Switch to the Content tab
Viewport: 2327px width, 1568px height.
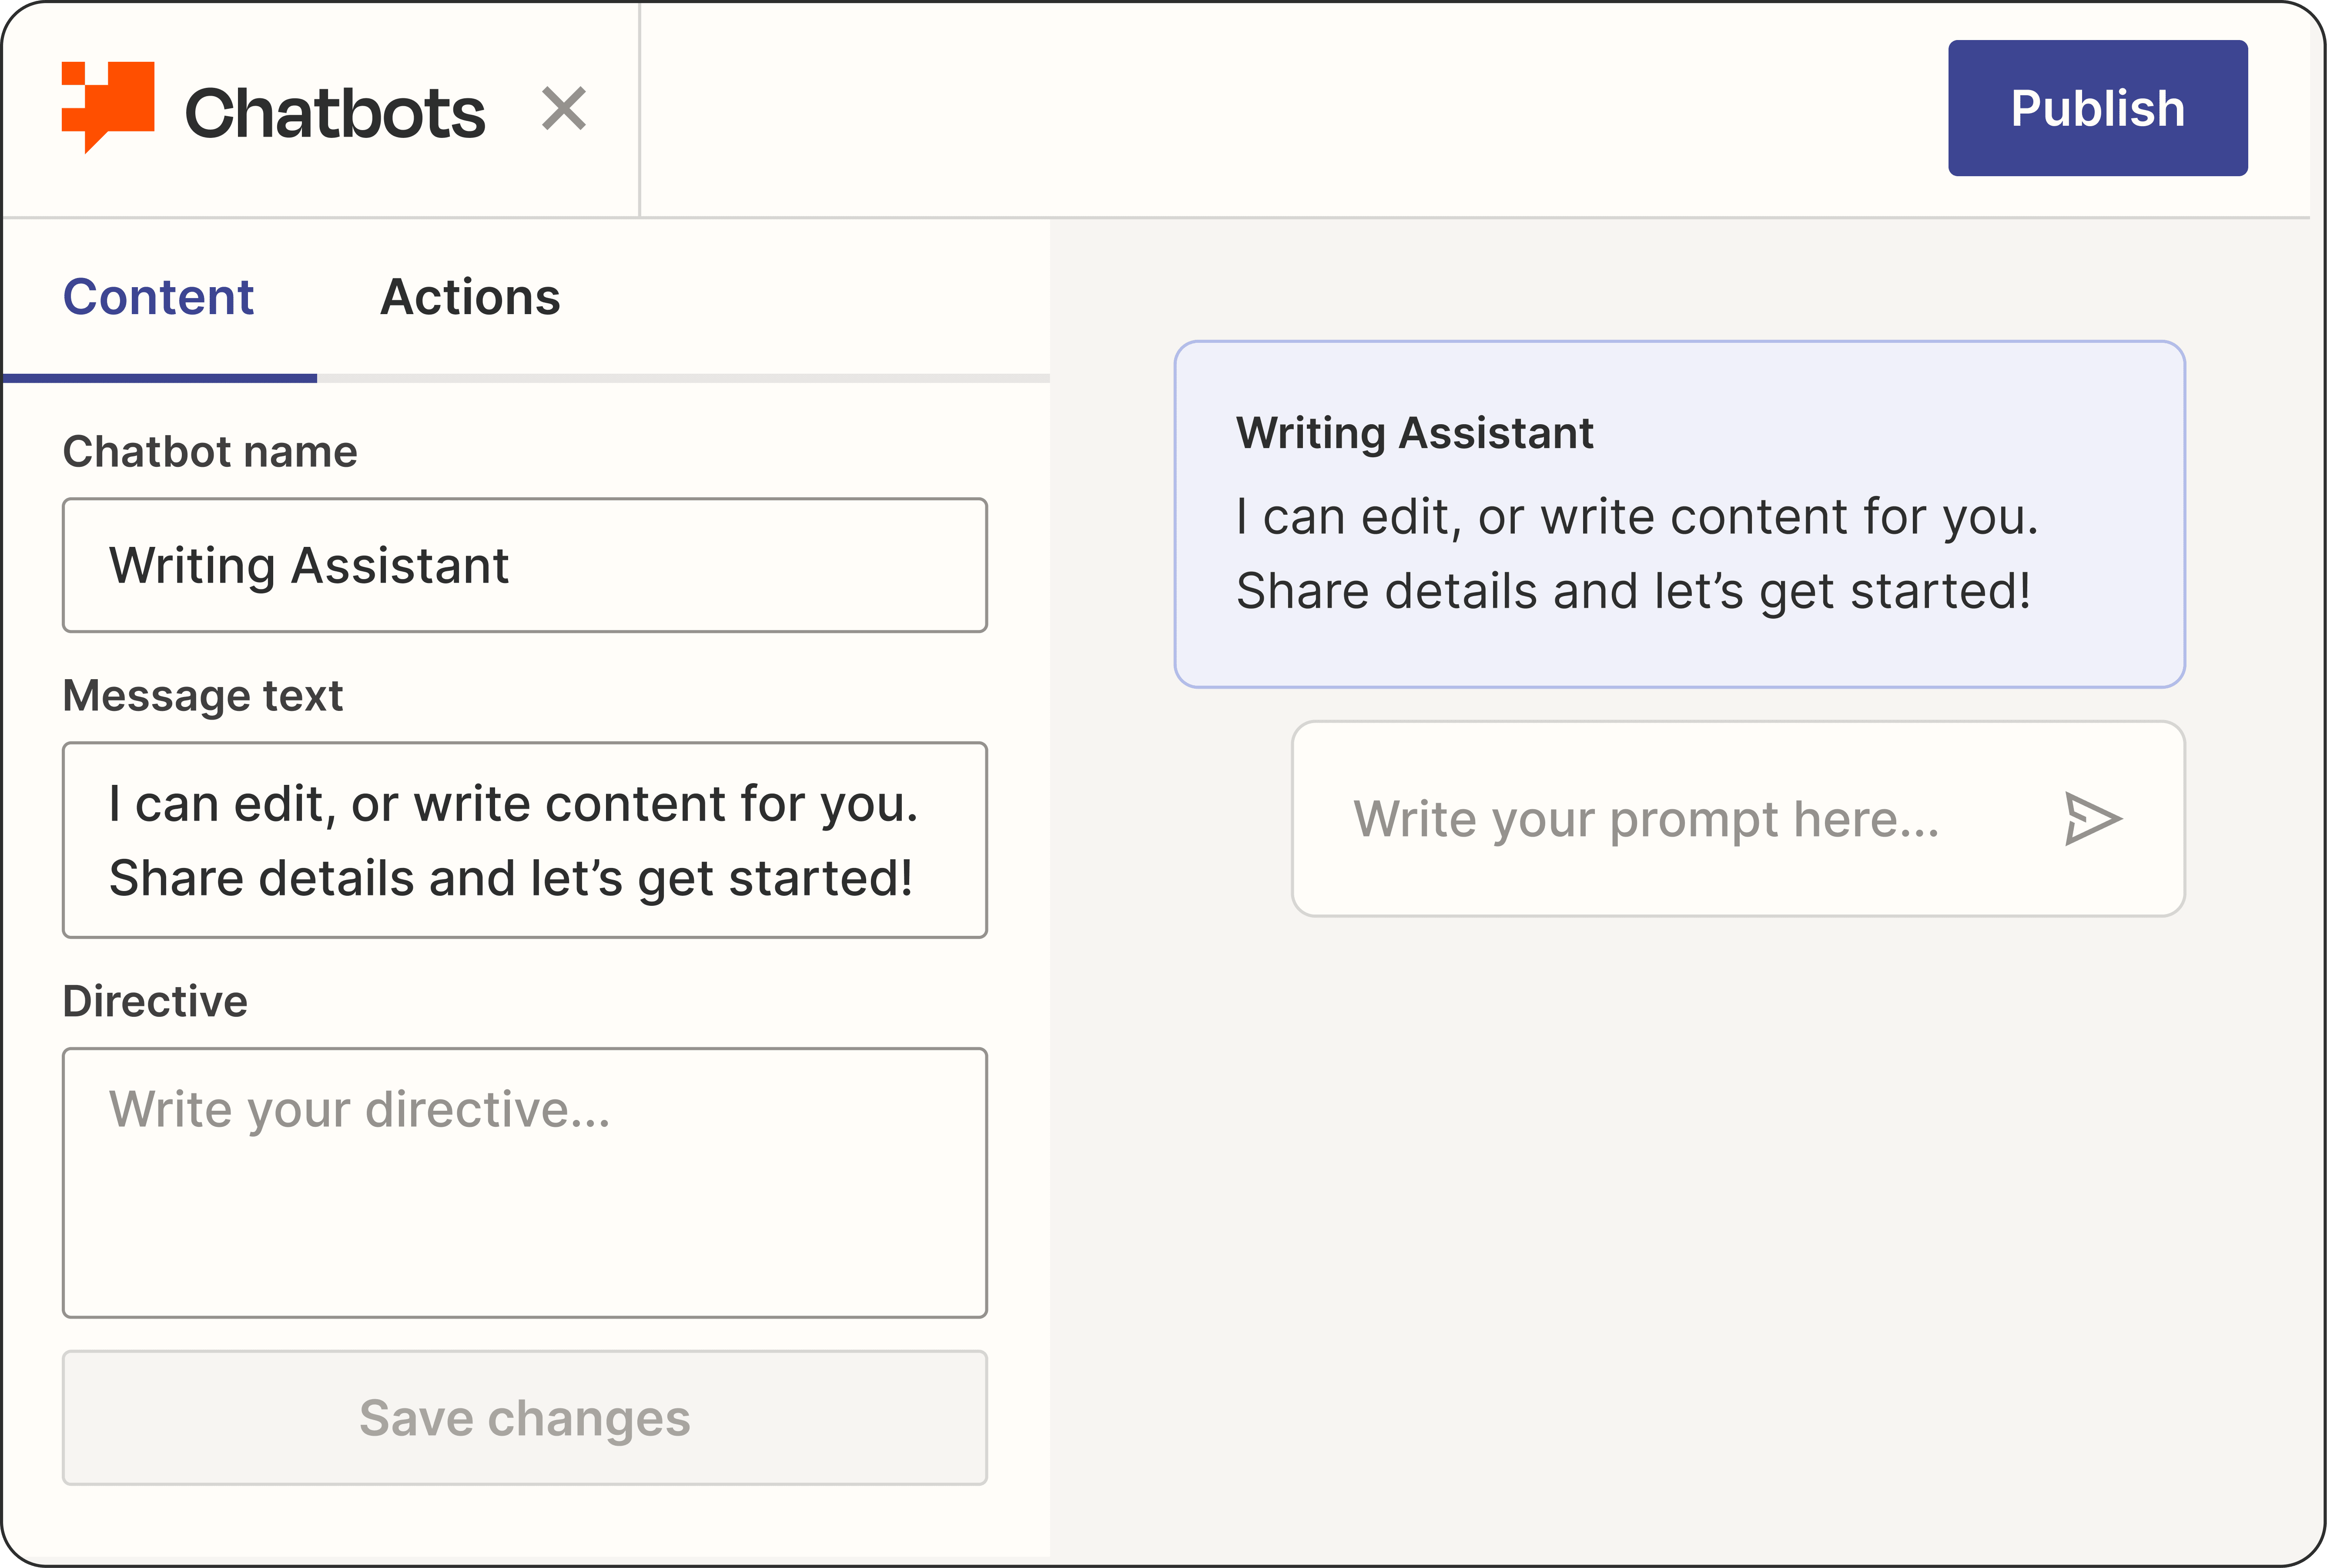158,297
